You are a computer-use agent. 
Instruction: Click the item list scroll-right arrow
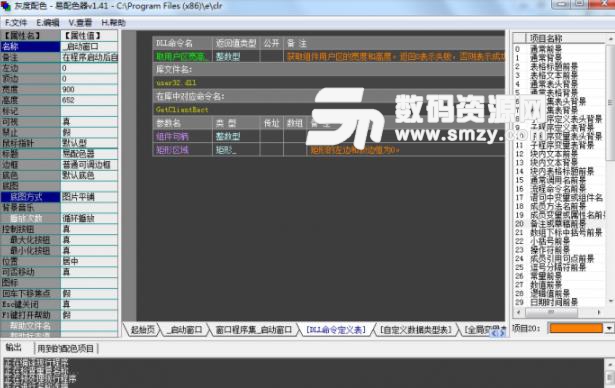click(x=599, y=312)
